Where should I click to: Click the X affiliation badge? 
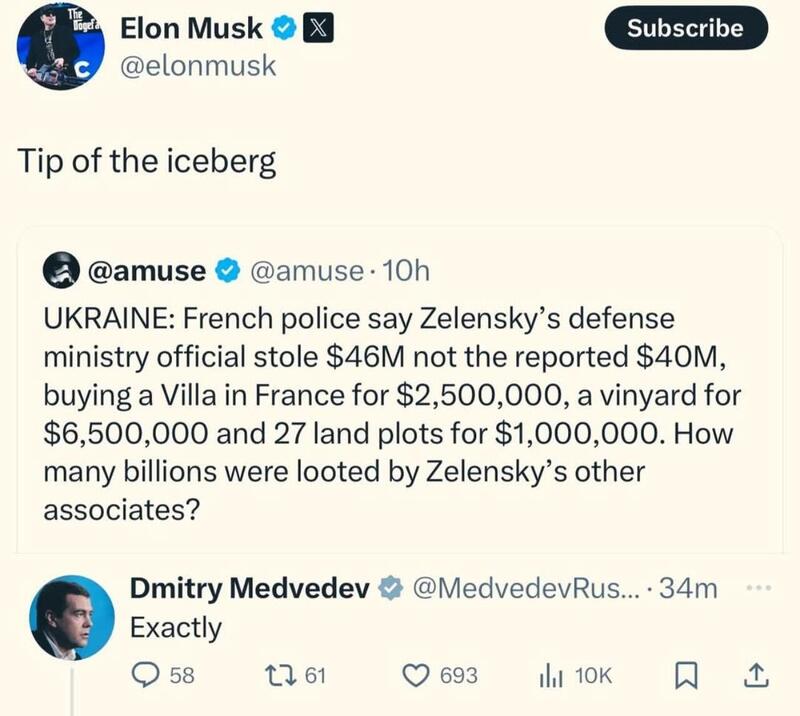point(319,29)
